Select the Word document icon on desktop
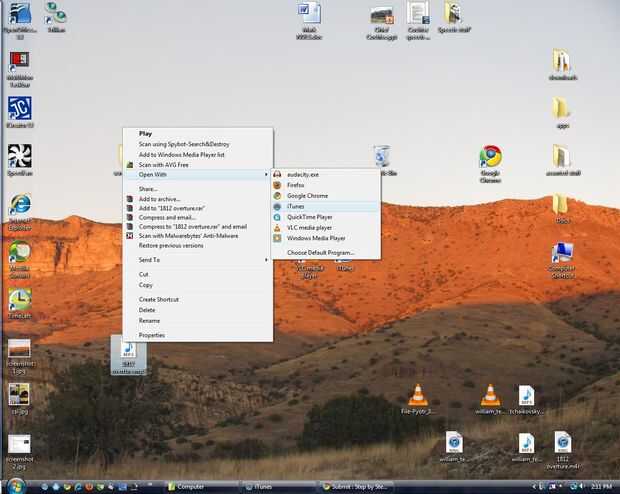Image resolution: width=620 pixels, height=494 pixels. (x=309, y=13)
